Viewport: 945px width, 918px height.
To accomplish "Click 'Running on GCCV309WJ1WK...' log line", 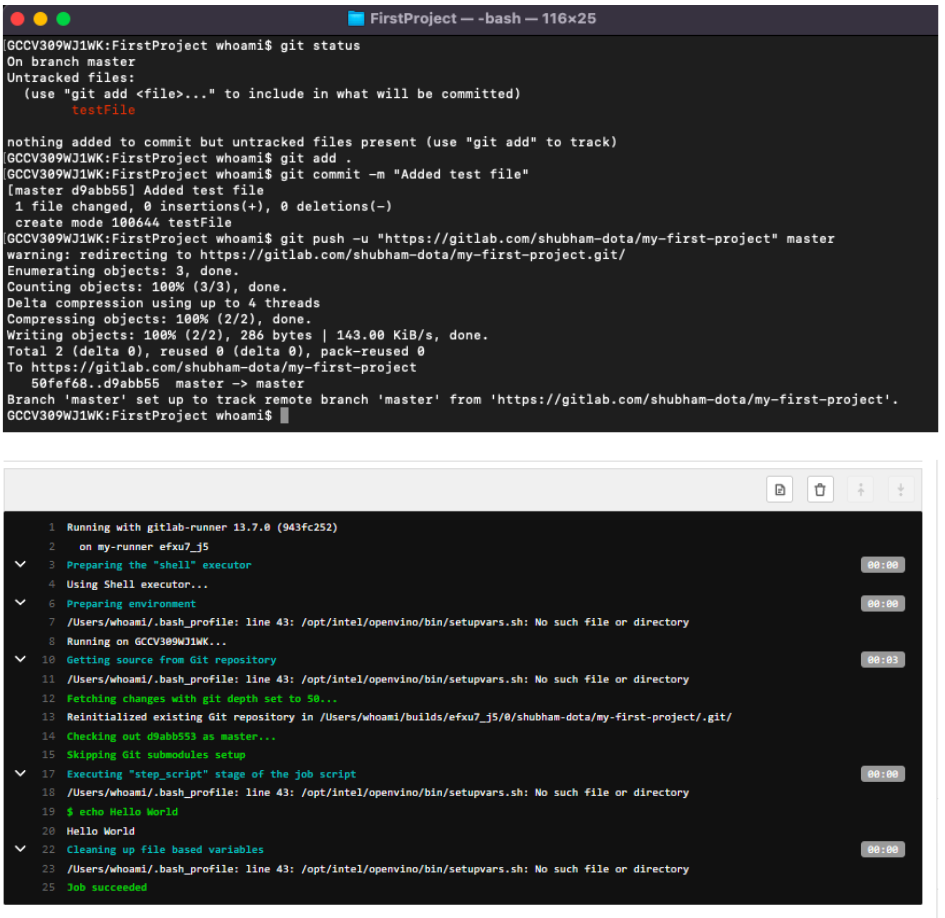I will click(146, 642).
